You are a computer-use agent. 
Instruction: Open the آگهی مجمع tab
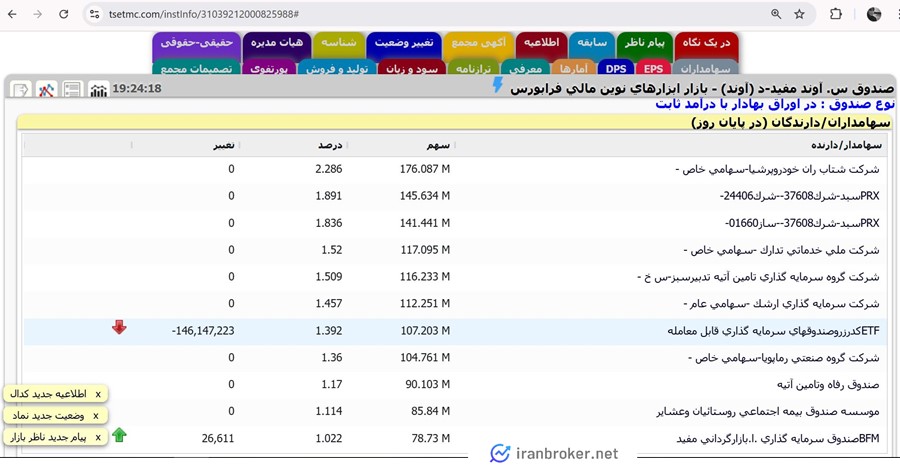click(479, 45)
